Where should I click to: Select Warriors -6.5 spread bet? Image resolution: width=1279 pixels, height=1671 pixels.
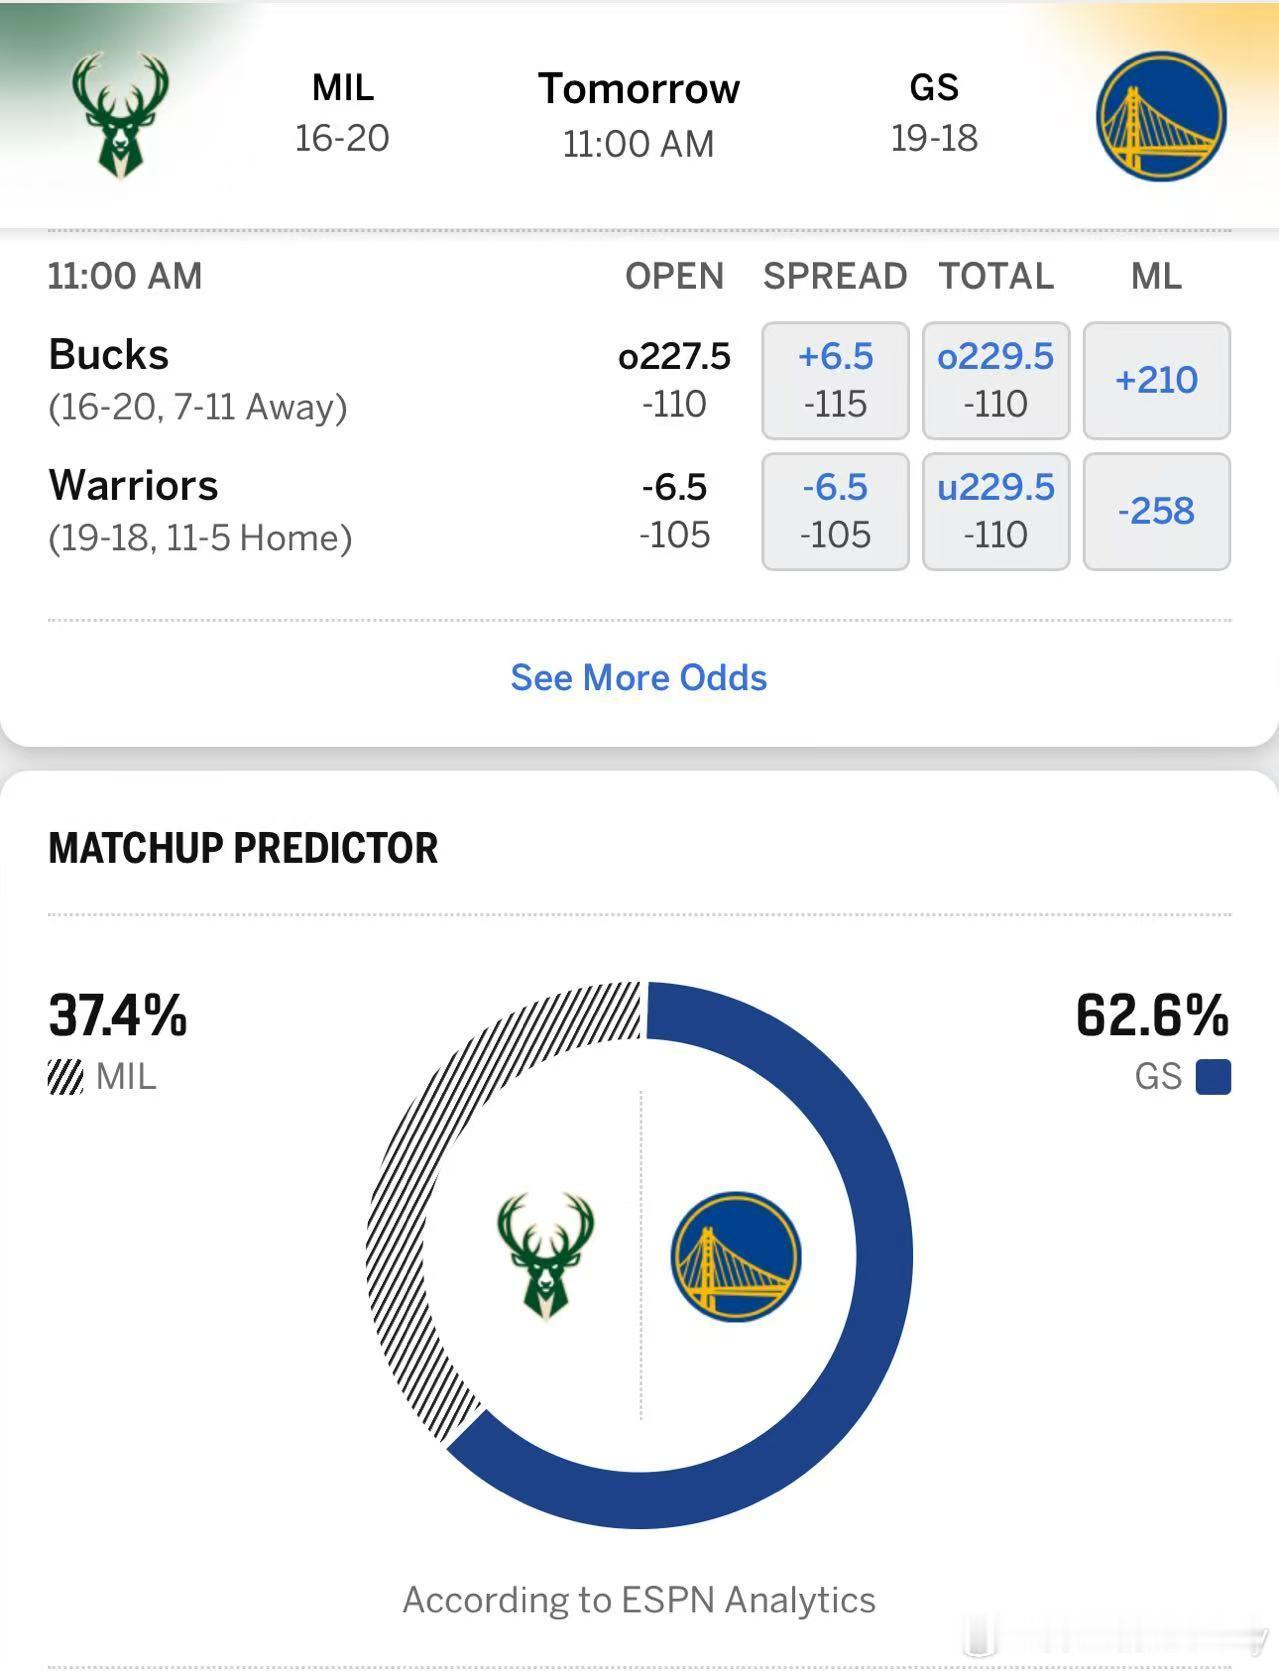[x=835, y=511]
